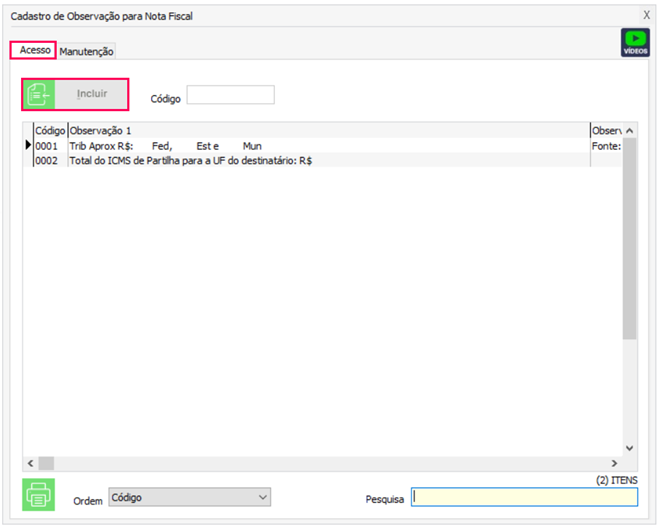This screenshot has height=529, width=660.
Task: Click into the Pesquisa search field
Action: pos(524,497)
